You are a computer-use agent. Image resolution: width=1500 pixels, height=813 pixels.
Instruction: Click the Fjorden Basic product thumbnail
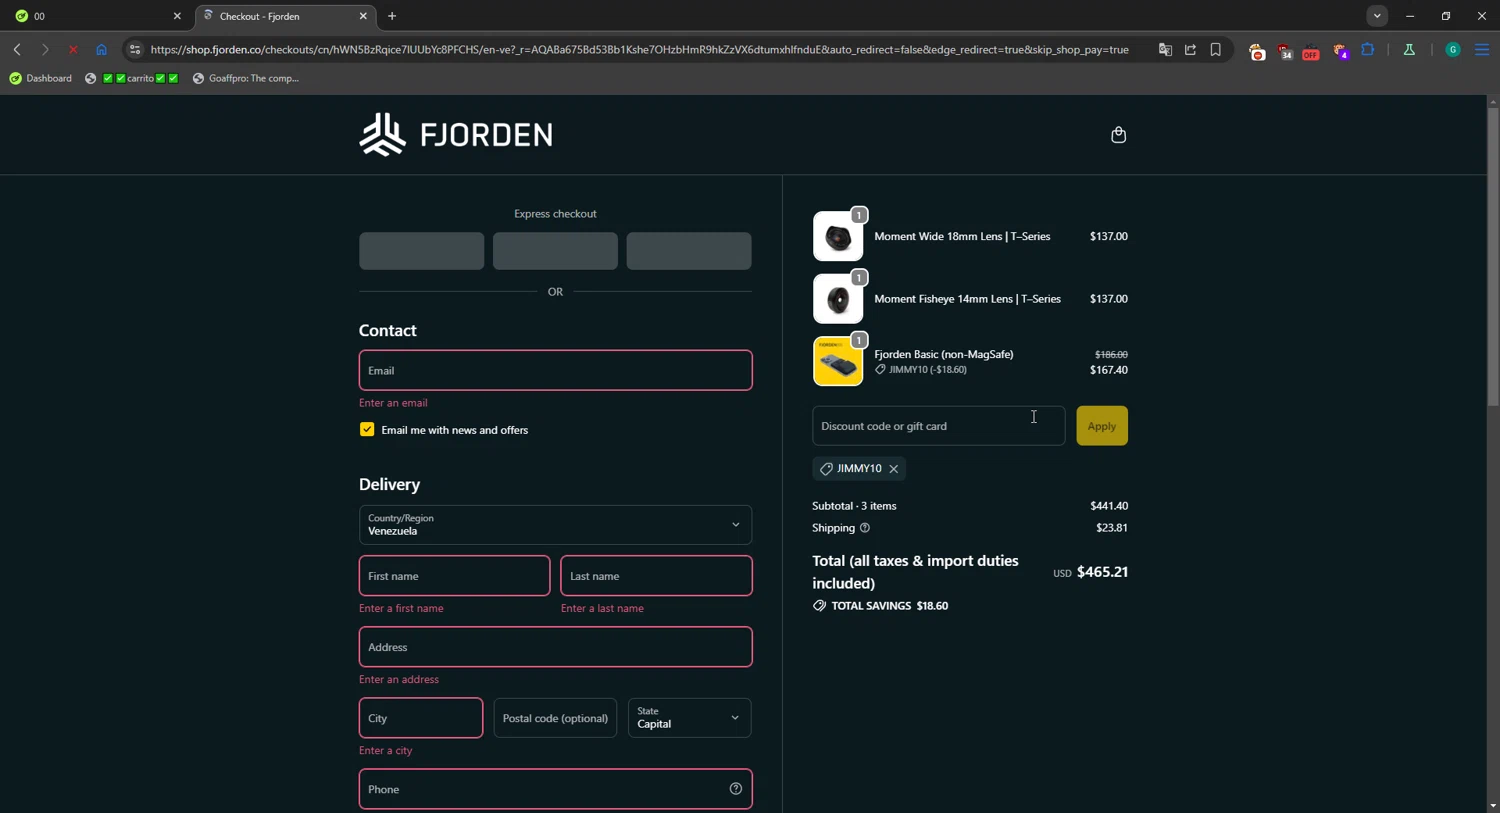(x=838, y=361)
